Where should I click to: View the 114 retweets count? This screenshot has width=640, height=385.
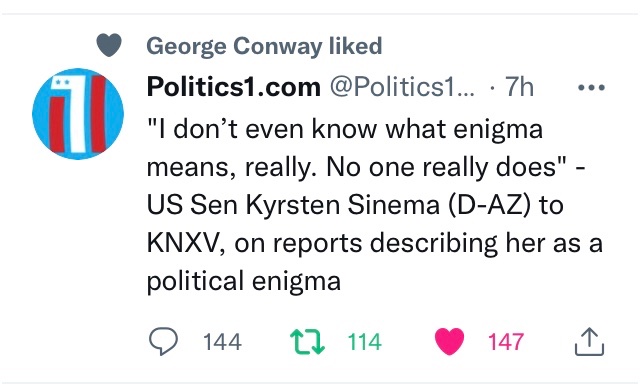pyautogui.click(x=364, y=342)
